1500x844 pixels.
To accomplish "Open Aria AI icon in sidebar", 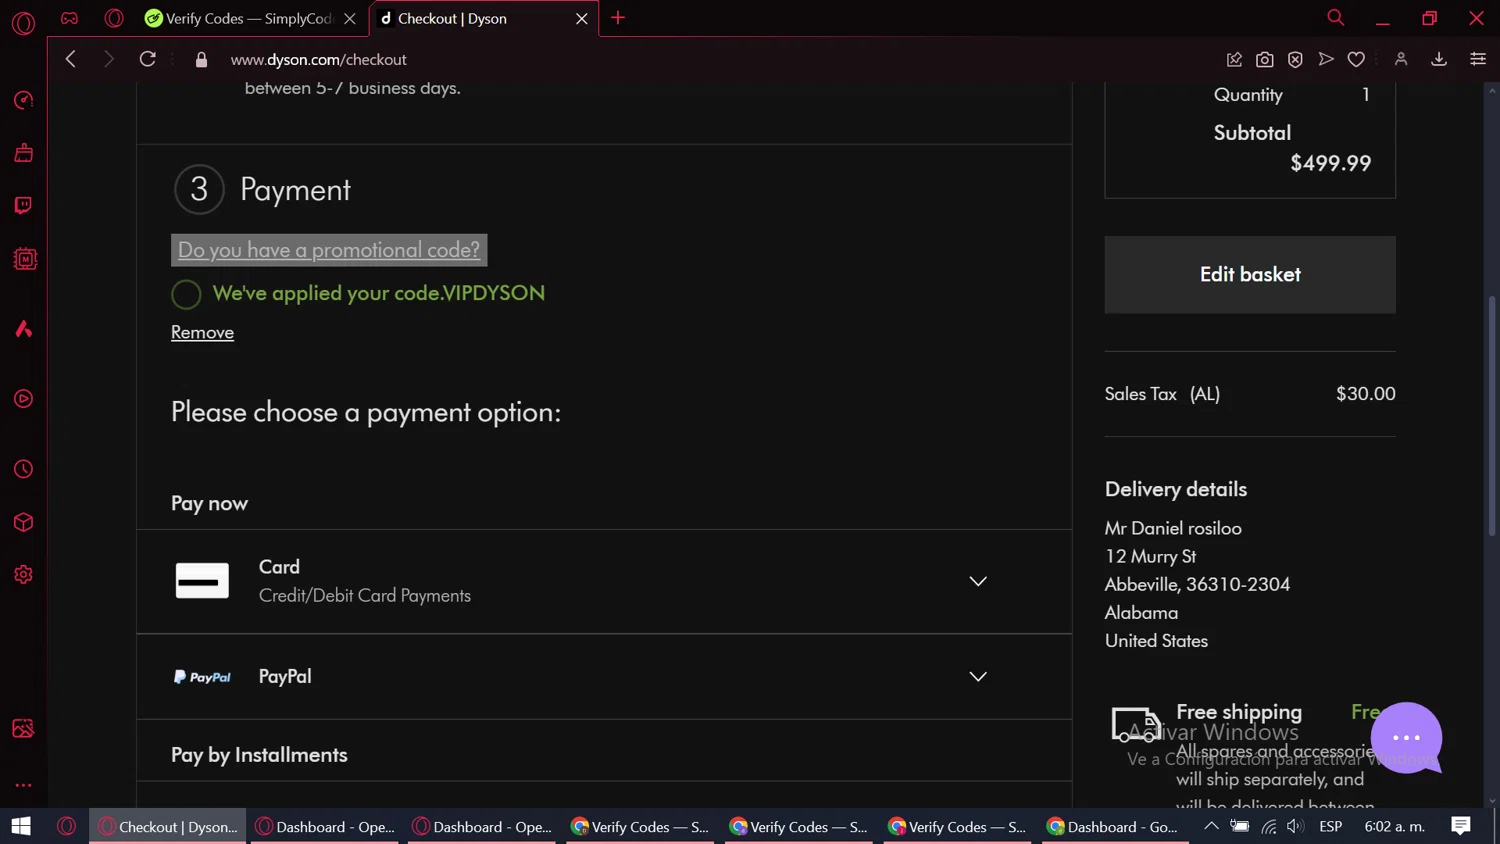I will (23, 329).
